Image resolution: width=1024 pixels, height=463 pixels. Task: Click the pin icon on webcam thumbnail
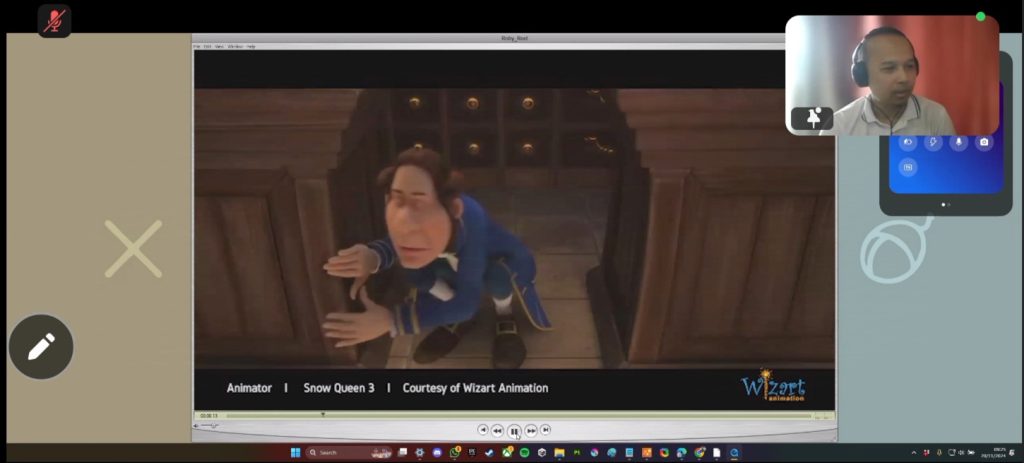point(812,119)
